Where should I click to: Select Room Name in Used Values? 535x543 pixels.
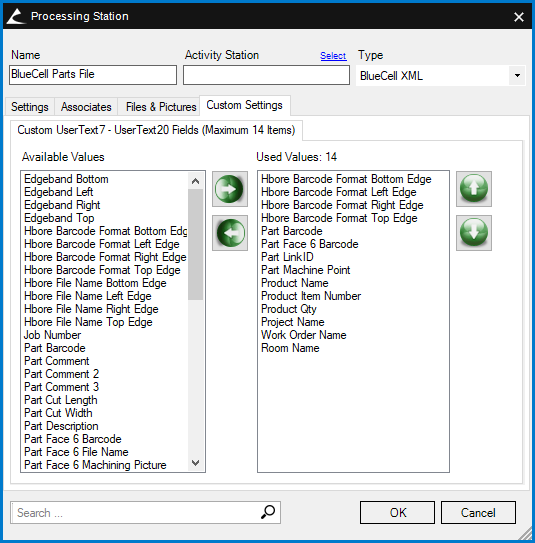pos(290,348)
